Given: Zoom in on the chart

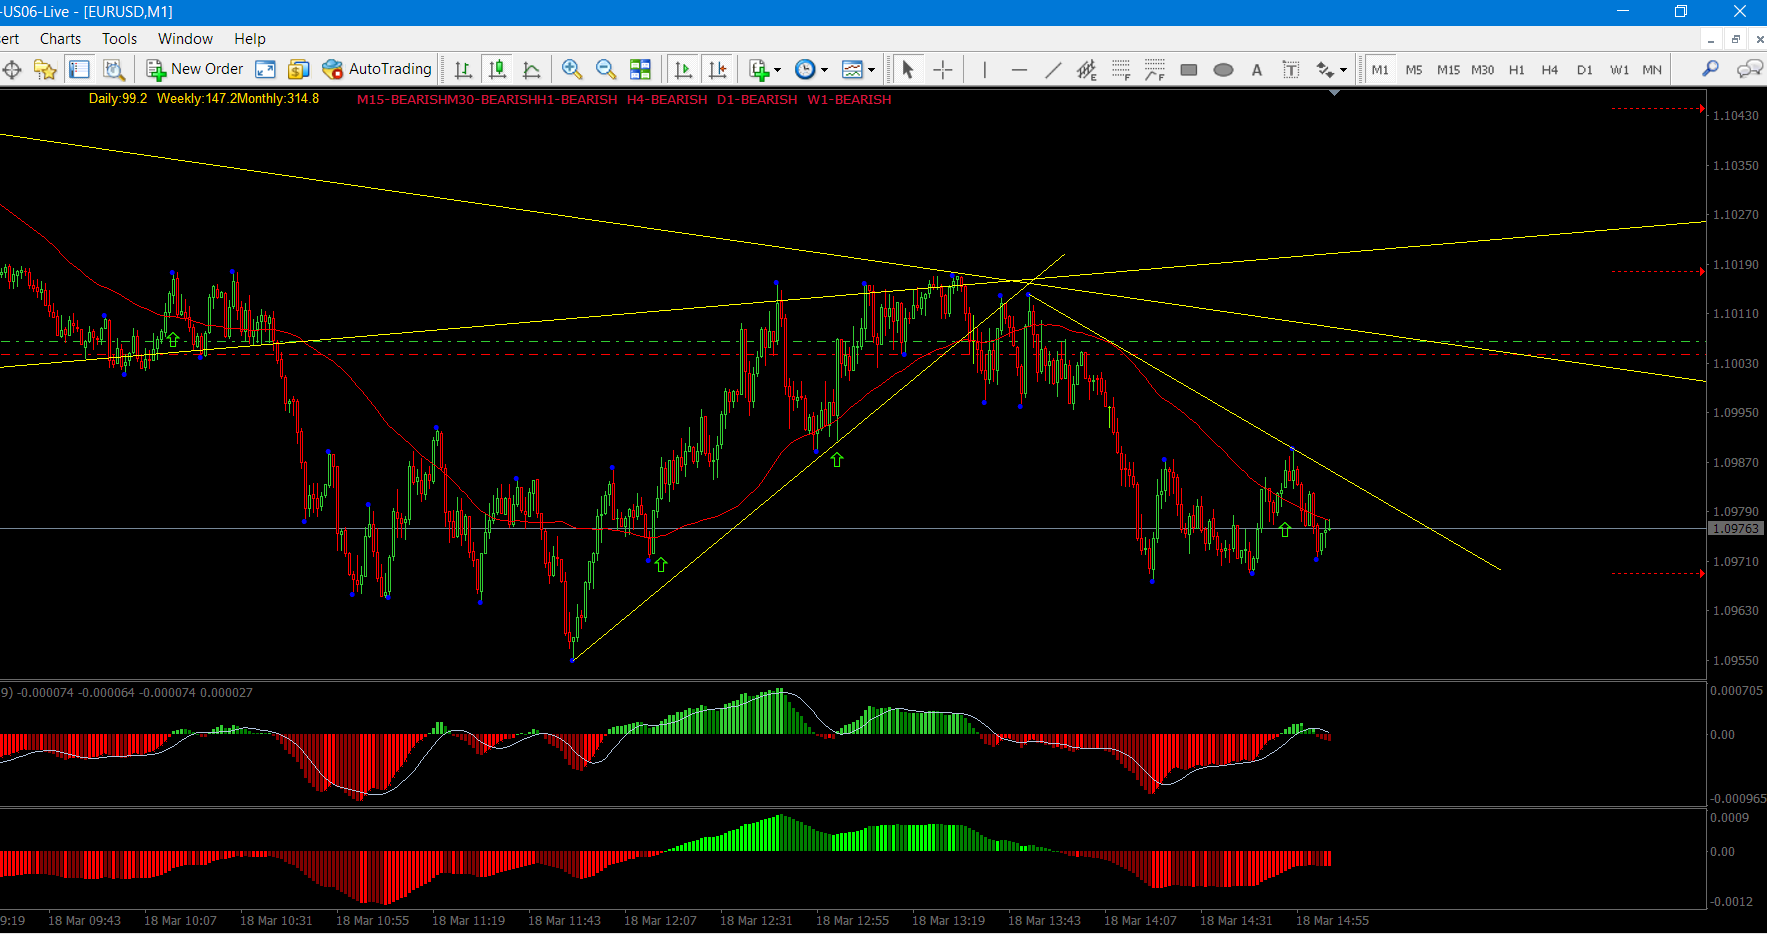Looking at the screenshot, I should (x=572, y=69).
